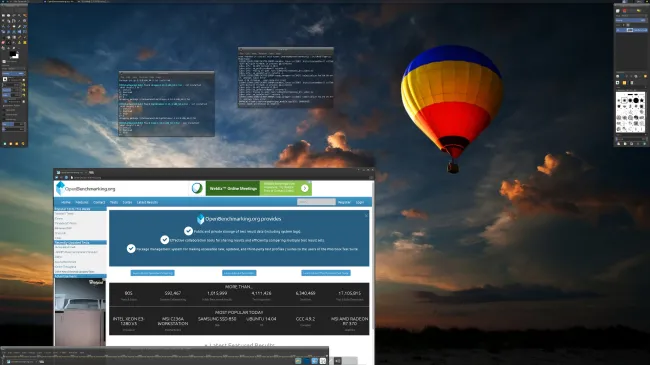Click the OpenBenchmarking.org logo
Viewport: 650px width, 365px height.
point(86,189)
